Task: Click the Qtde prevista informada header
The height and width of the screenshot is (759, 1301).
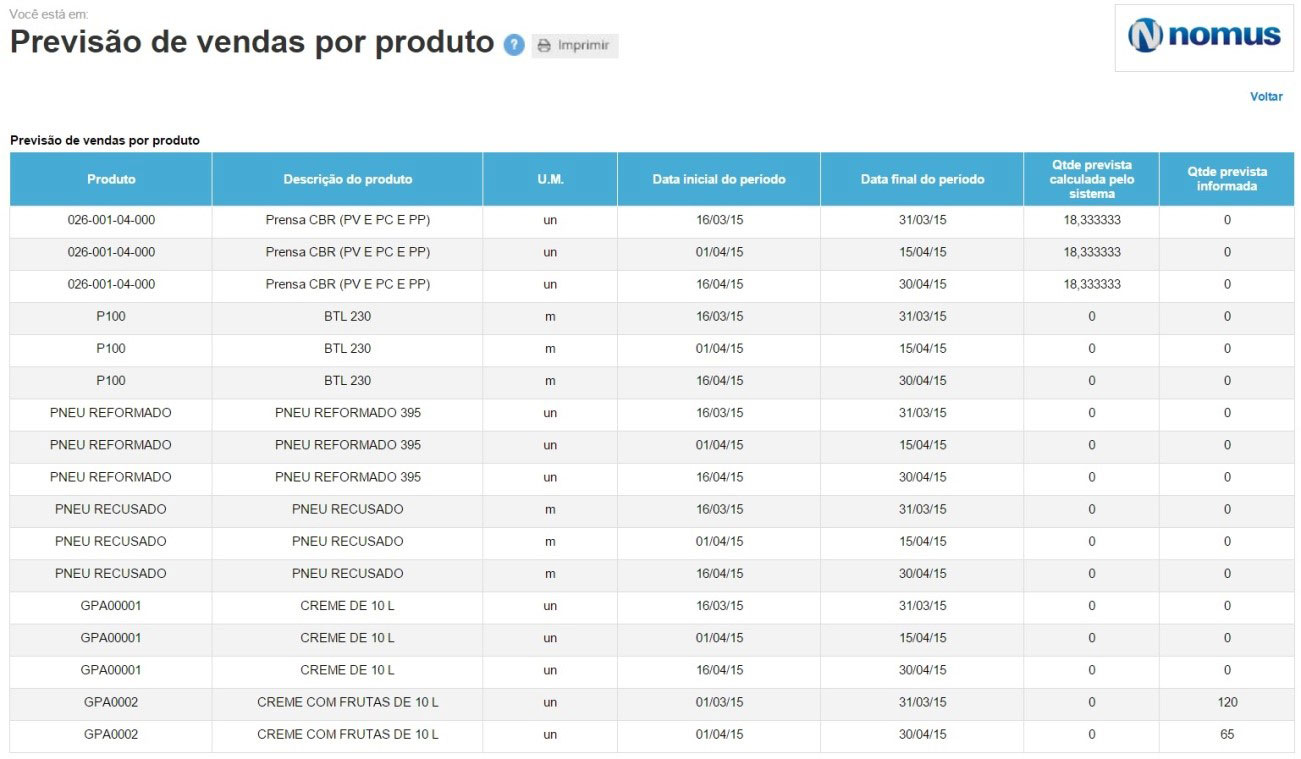Action: pyautogui.click(x=1227, y=179)
